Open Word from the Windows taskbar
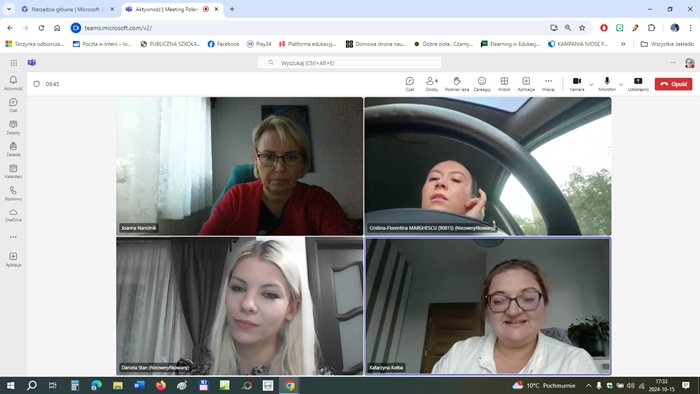700x394 pixels. point(139,386)
